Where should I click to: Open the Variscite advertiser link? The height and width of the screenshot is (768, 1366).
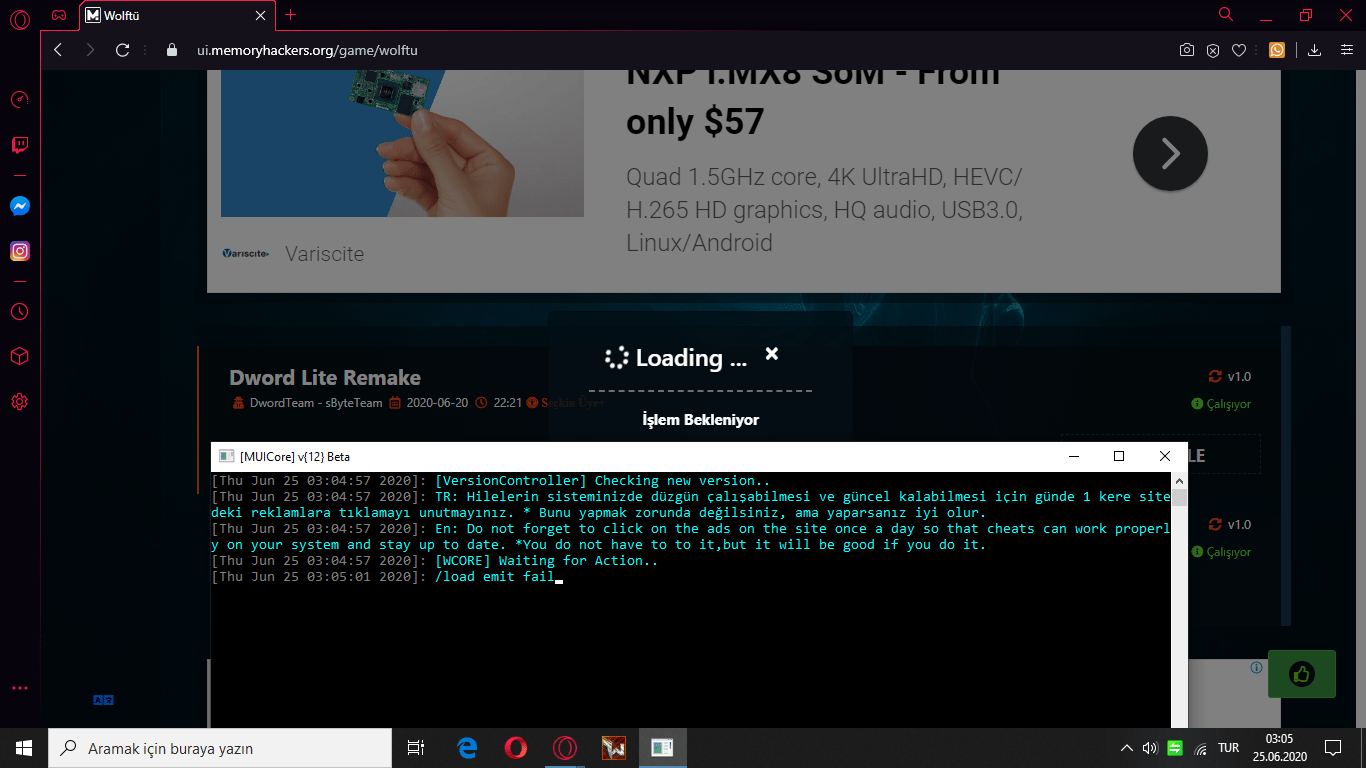[x=324, y=254]
